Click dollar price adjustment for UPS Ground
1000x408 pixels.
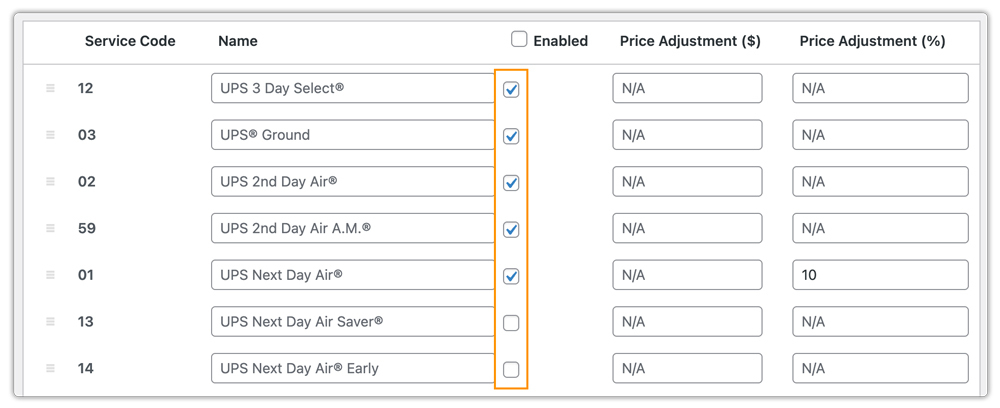687,135
